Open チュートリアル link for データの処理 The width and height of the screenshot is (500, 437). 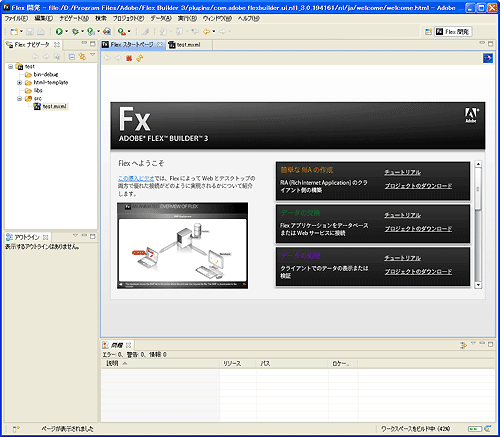point(403,258)
